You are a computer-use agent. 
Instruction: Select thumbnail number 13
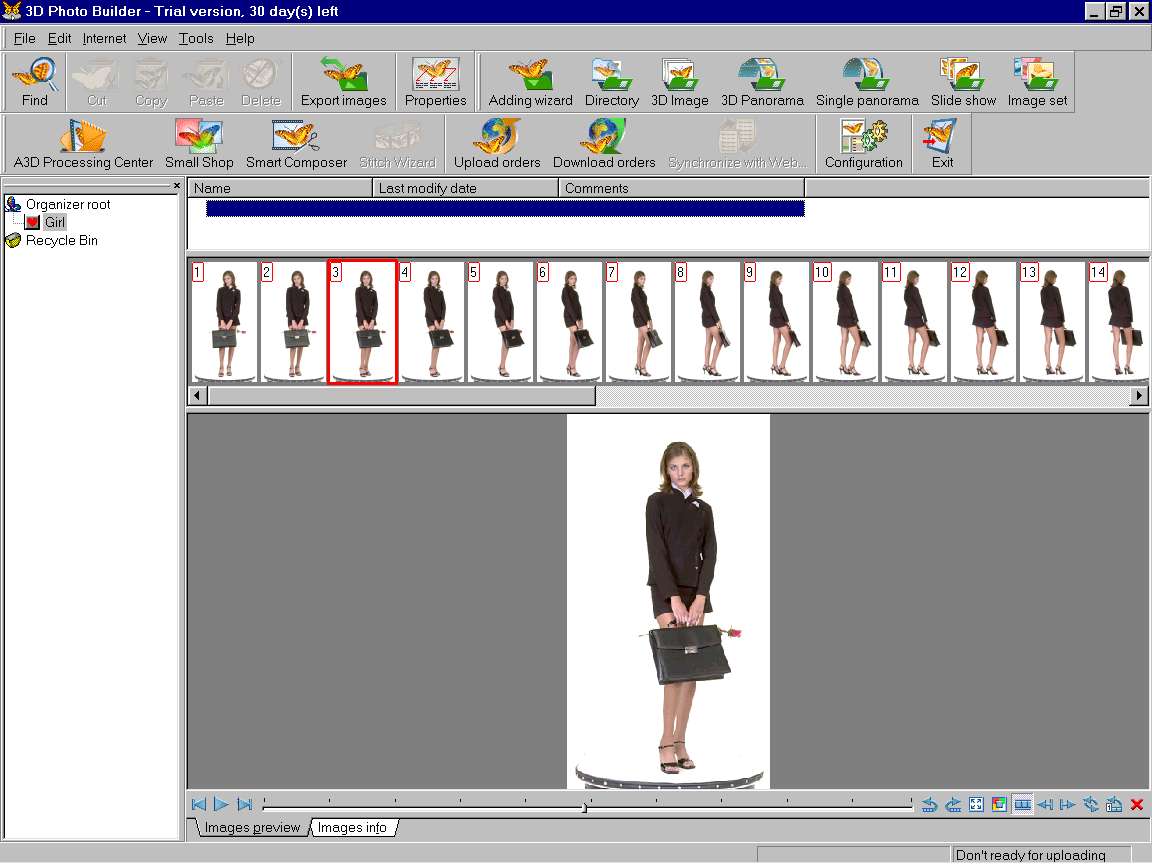tap(1054, 322)
